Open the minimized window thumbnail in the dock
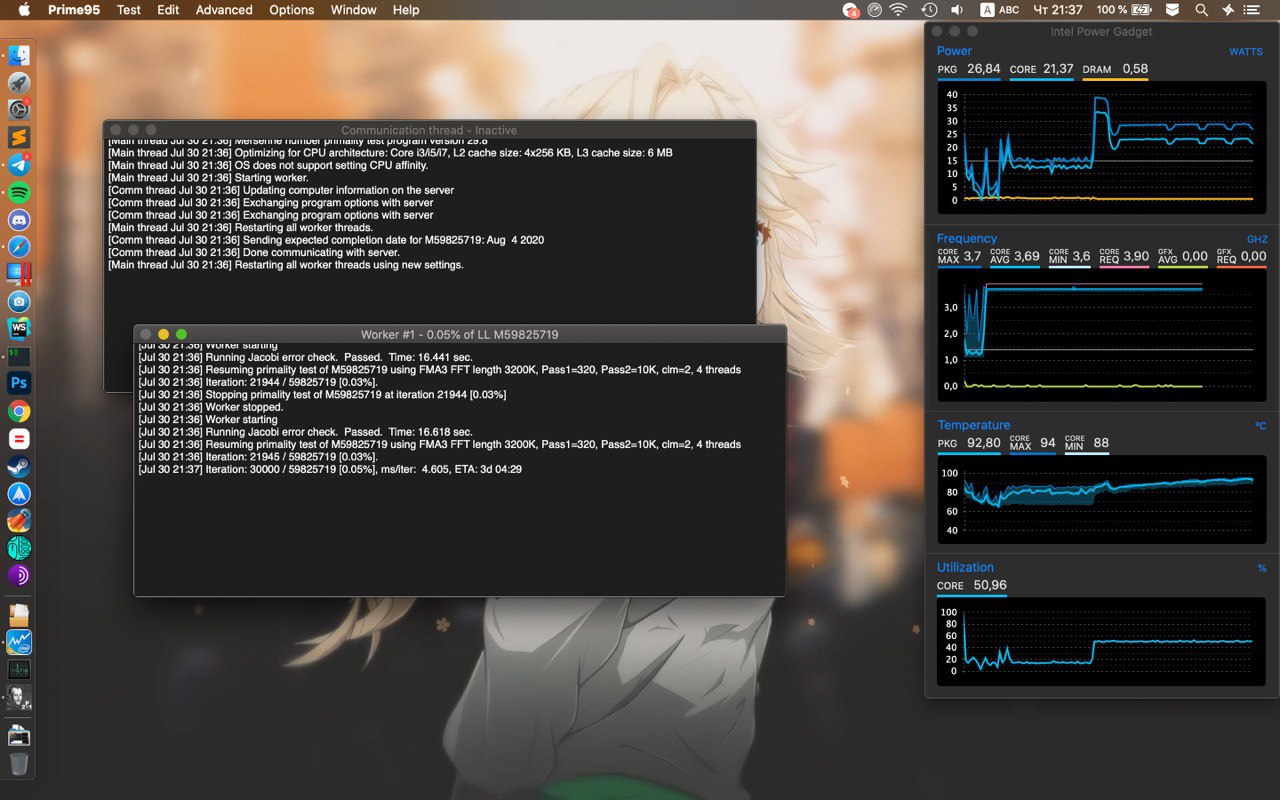Screen dimensions: 1280x800 (x=19, y=737)
